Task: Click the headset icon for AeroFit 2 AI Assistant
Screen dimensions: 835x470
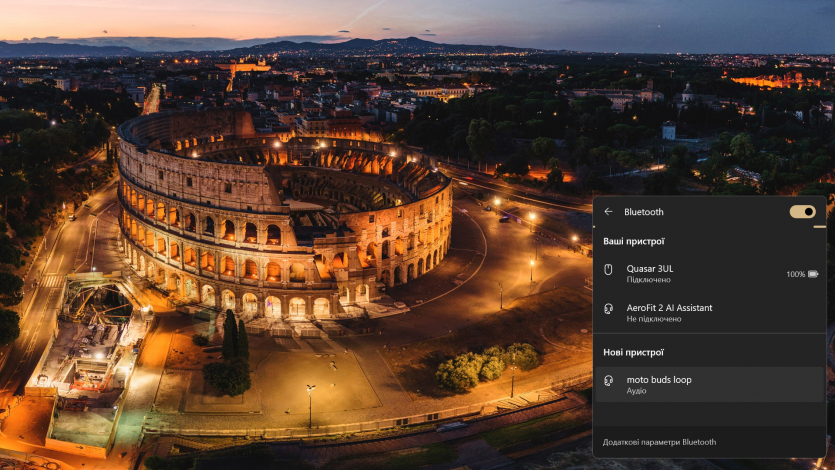Action: (608, 309)
